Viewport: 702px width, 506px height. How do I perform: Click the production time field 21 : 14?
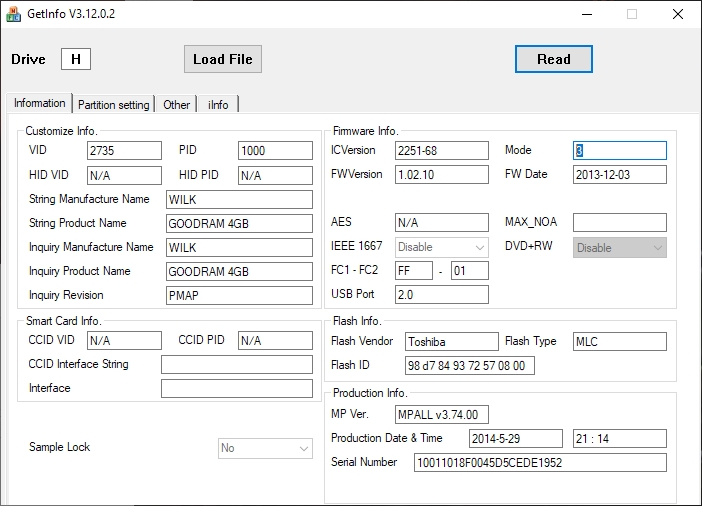[x=620, y=438]
